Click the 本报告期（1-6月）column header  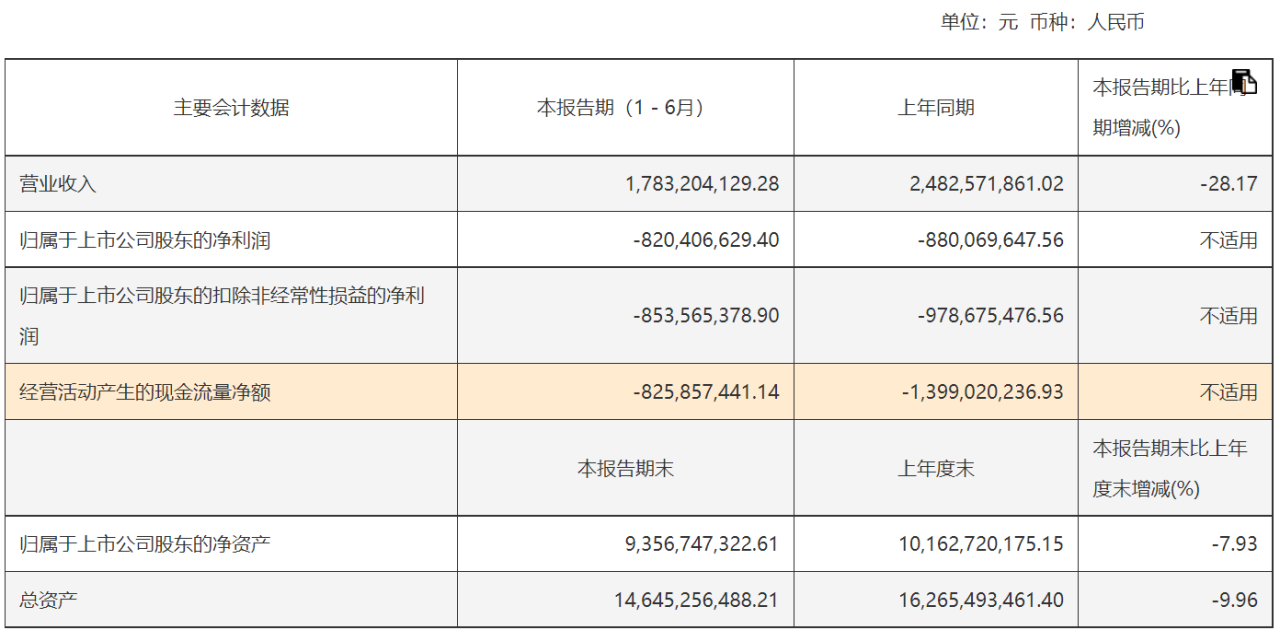tap(625, 108)
